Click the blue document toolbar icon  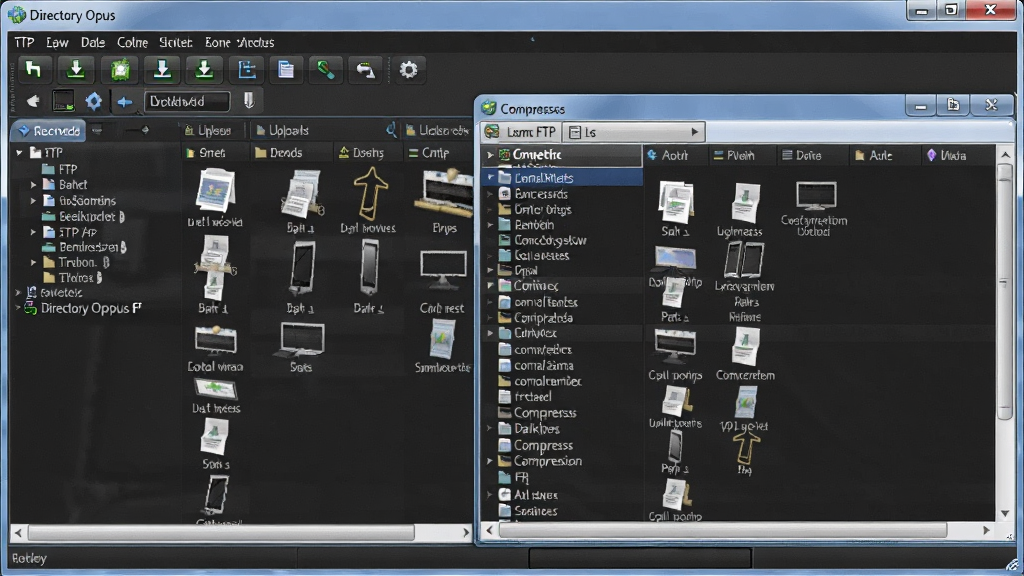(286, 69)
